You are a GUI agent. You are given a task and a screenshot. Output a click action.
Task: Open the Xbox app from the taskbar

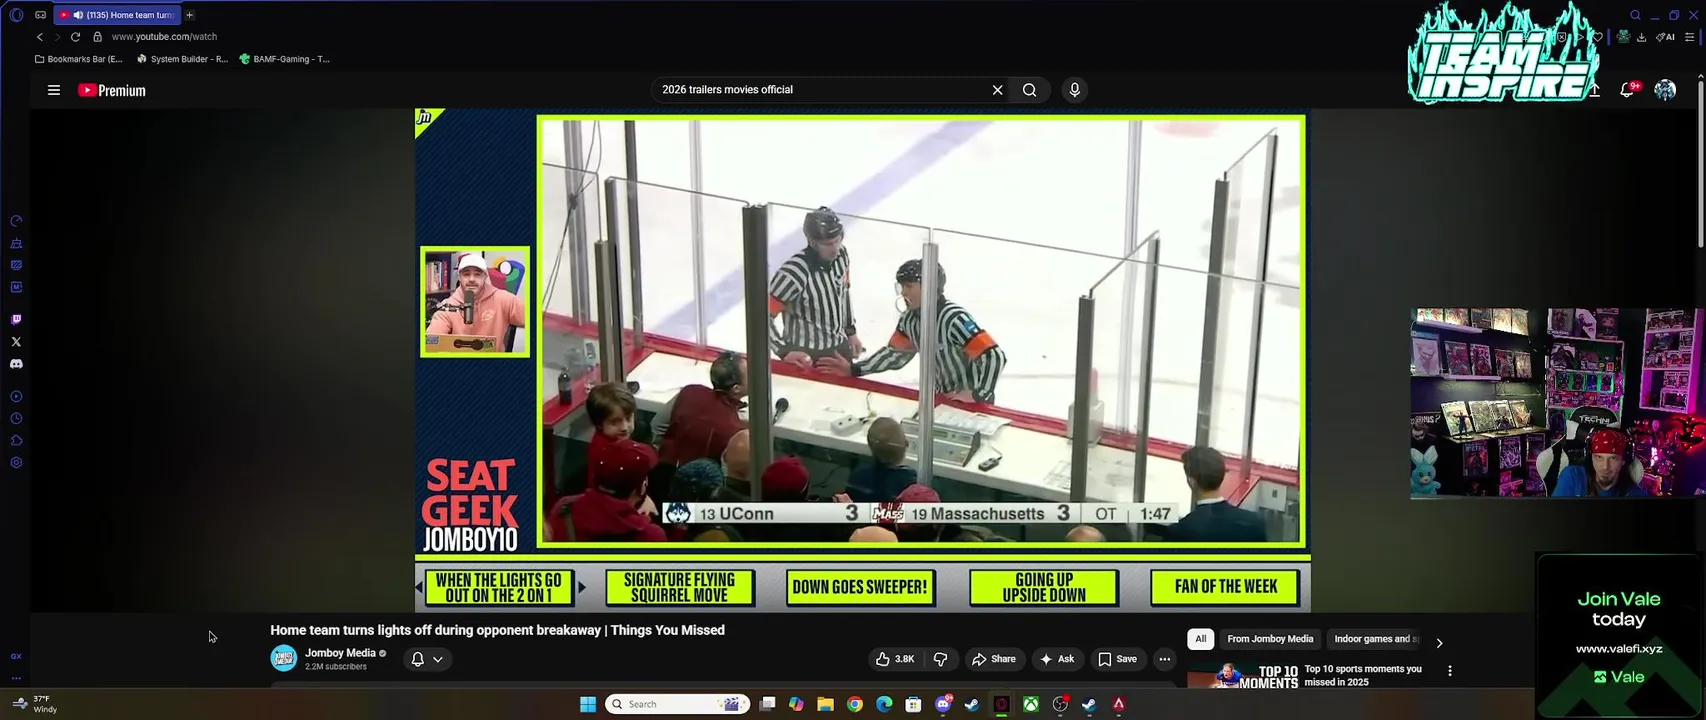1030,704
